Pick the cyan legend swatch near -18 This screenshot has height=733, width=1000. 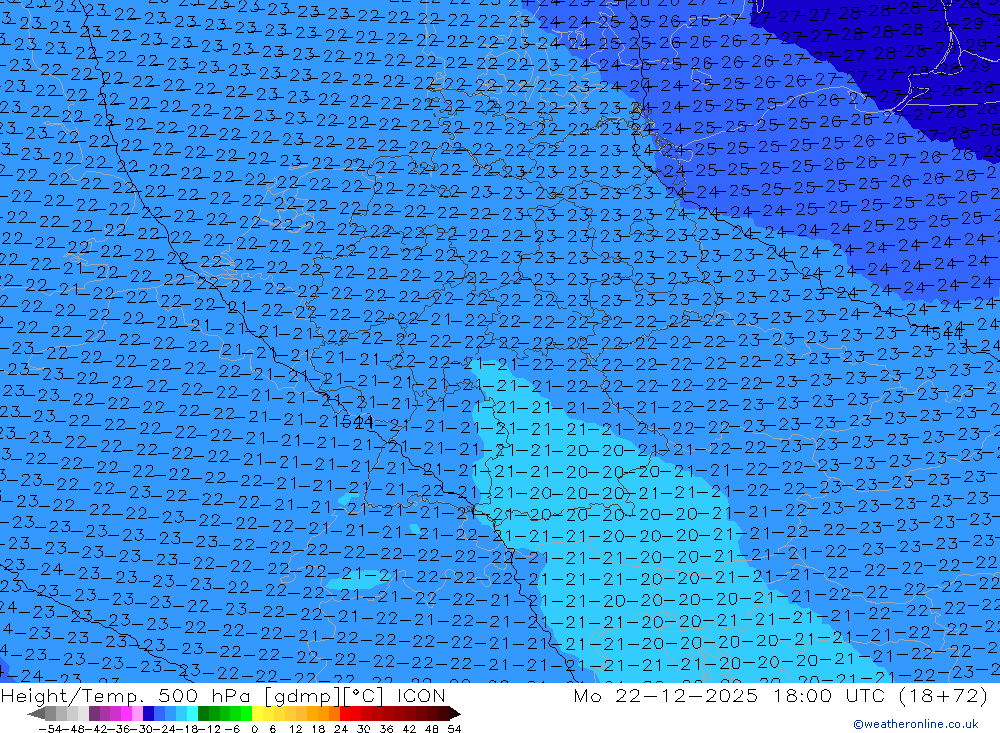tap(192, 713)
